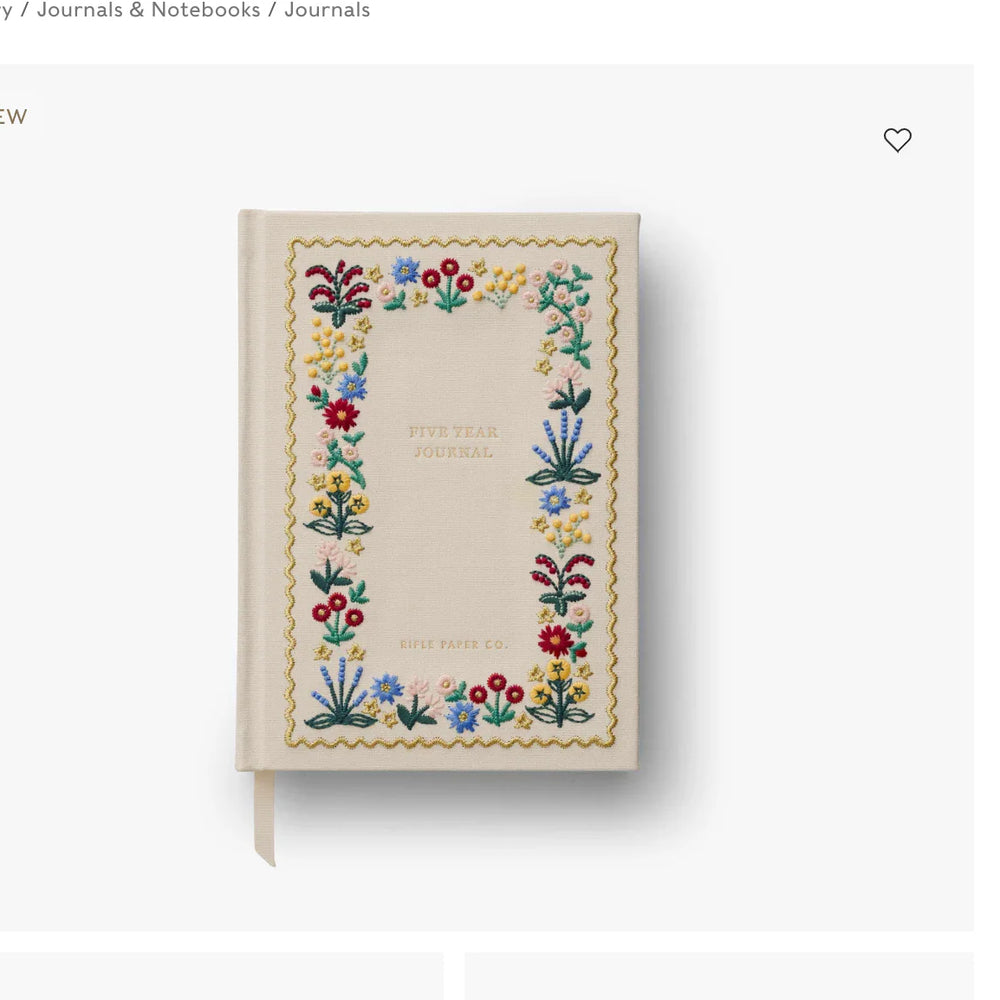Click the slash between Notebooks and Journals
1000x1000 pixels.
pos(272,10)
